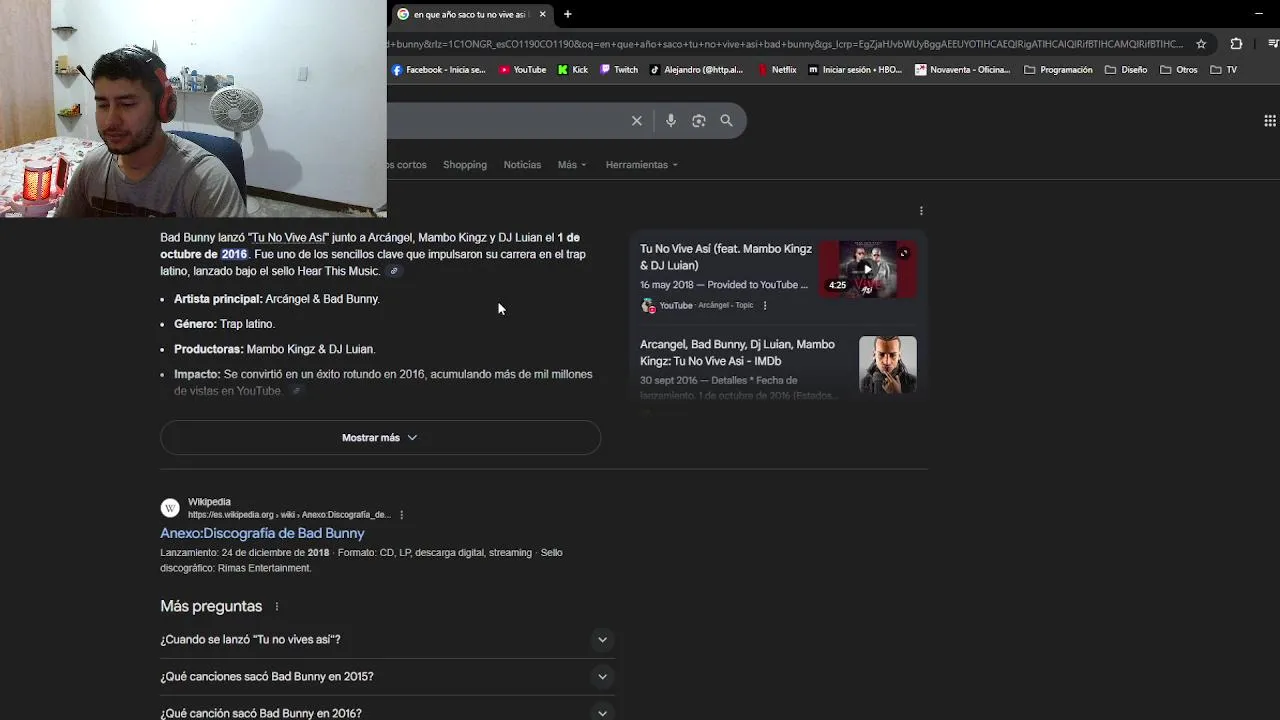
Task: Close the 'en que año saco' tab
Action: point(543,14)
